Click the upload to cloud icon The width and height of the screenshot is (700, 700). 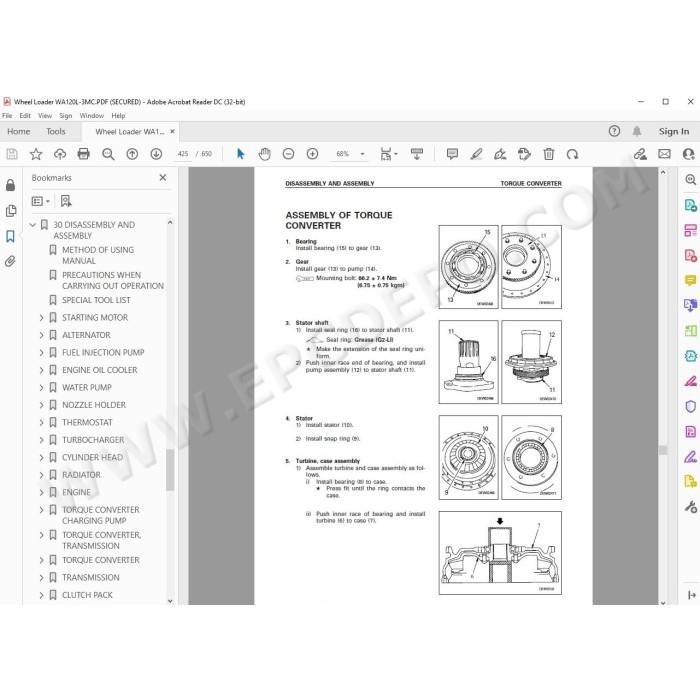(x=60, y=154)
